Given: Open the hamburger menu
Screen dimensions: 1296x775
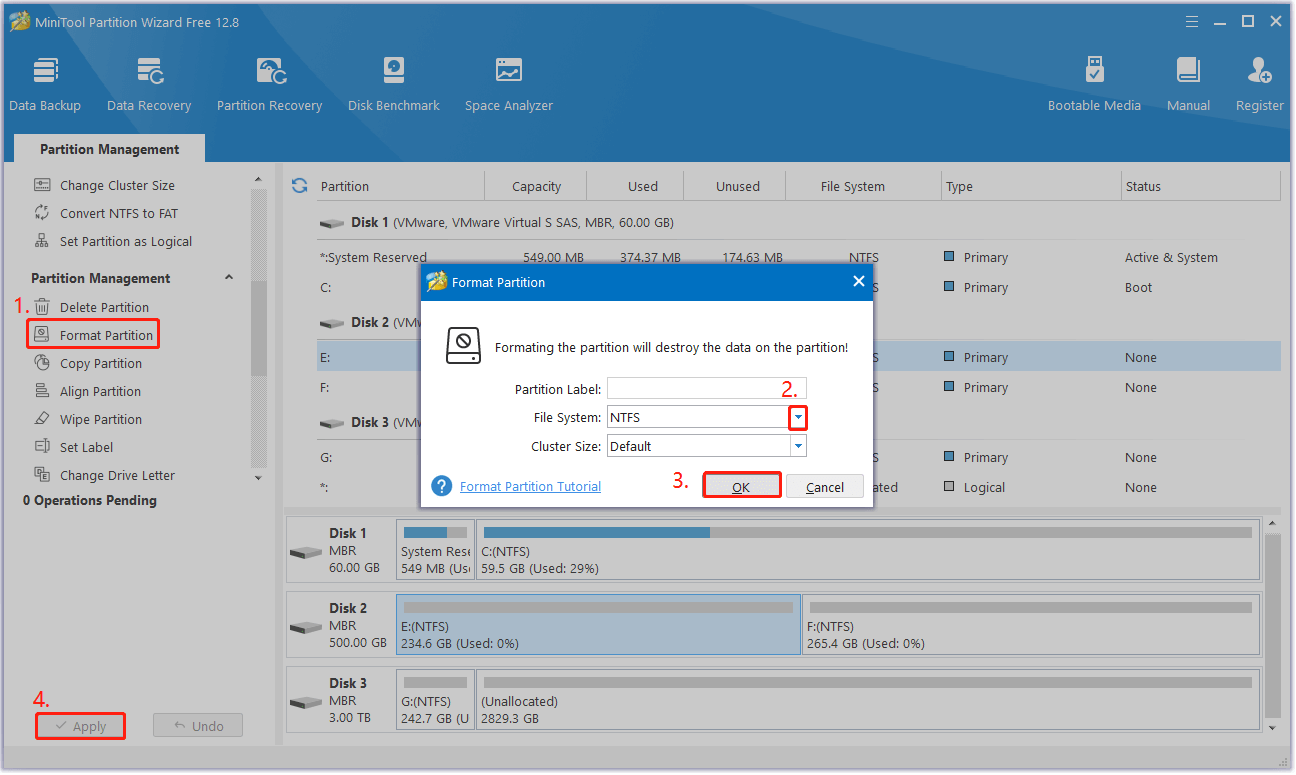Looking at the screenshot, I should pyautogui.click(x=1191, y=20).
